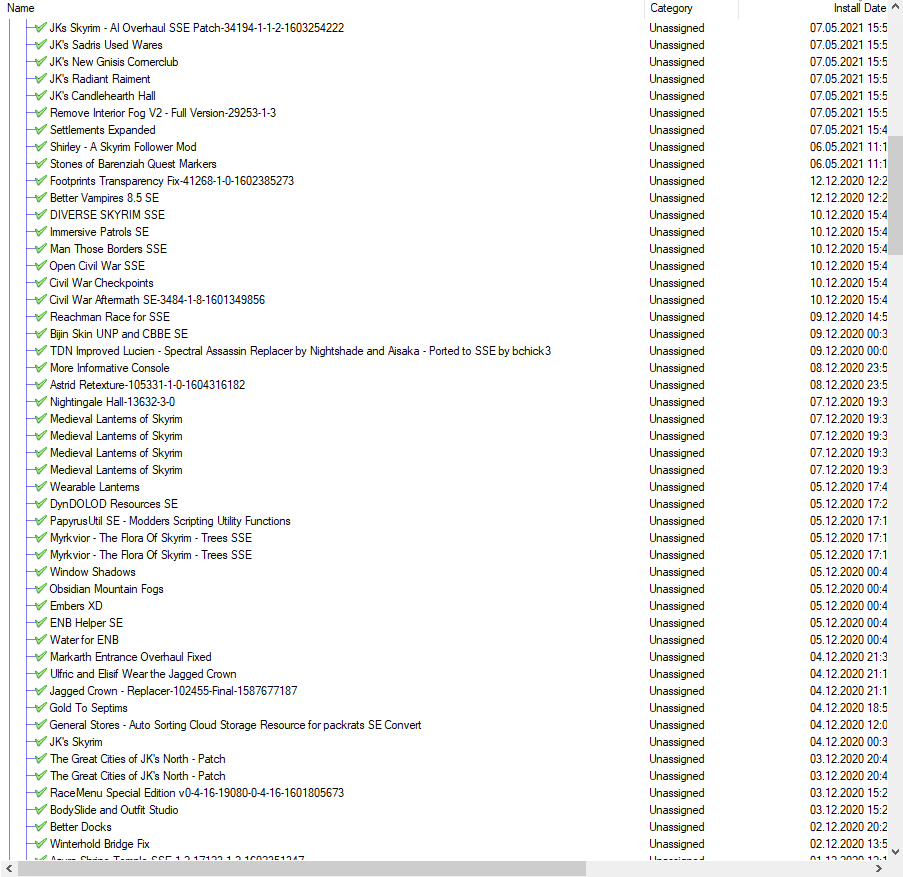Select Bijin Skin UNP and CBBE SE
The width and height of the screenshot is (903, 877).
pos(119,333)
